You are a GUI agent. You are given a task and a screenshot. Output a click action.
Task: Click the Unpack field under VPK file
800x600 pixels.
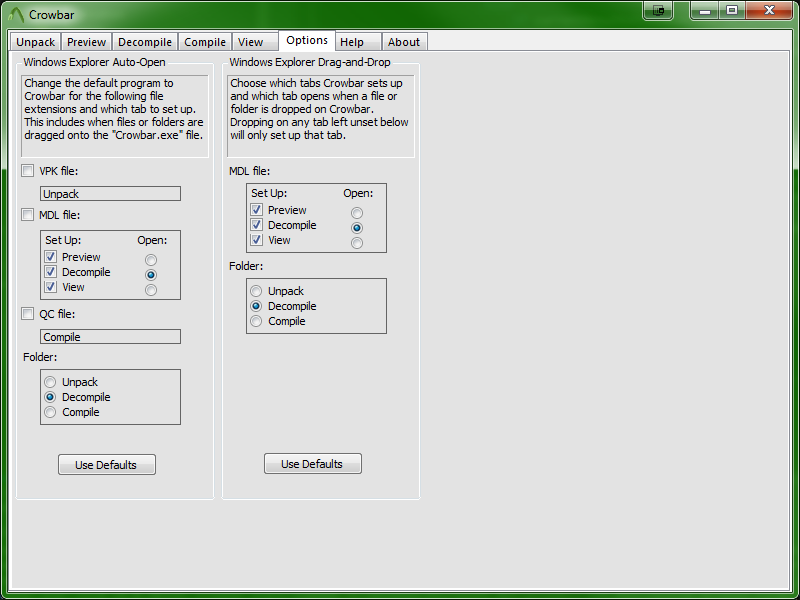pos(110,193)
